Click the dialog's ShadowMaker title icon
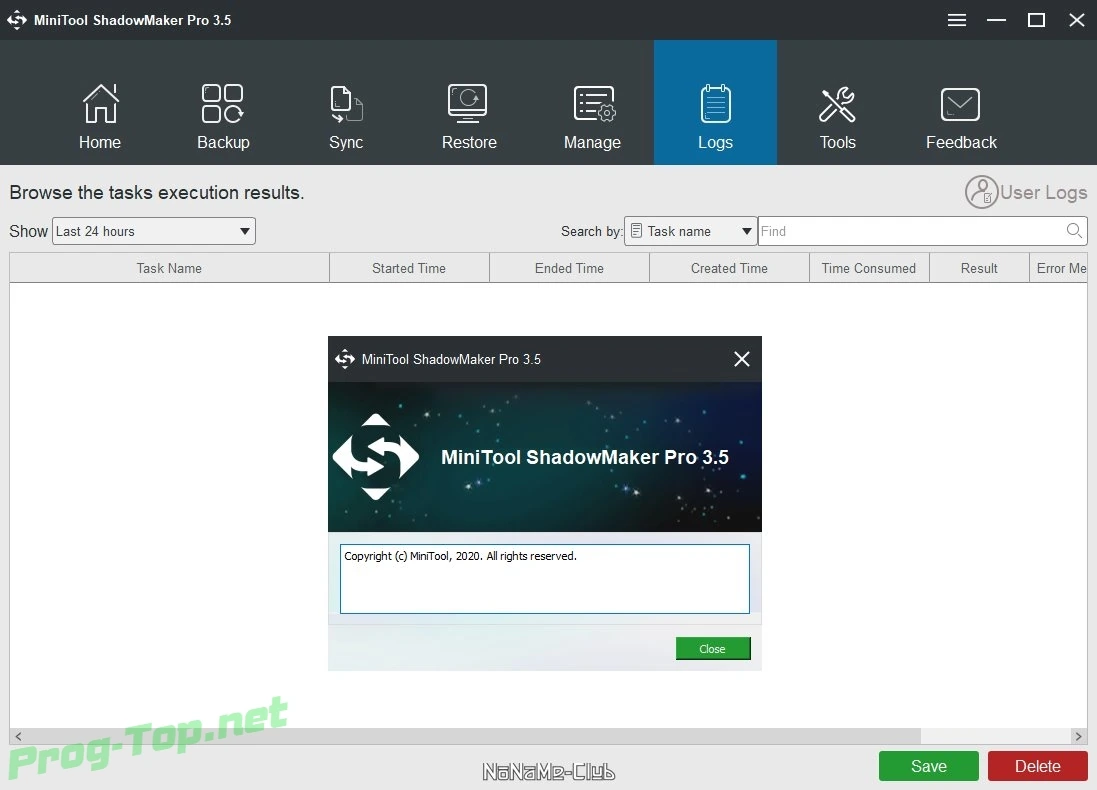The width and height of the screenshot is (1097, 790). (345, 359)
